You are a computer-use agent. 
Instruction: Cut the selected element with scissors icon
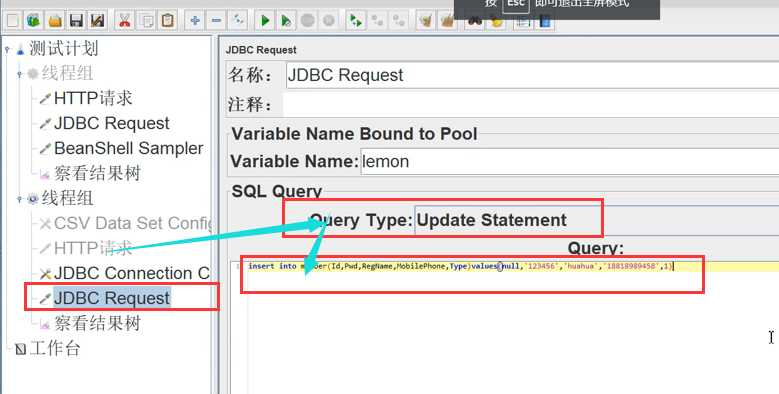124,20
